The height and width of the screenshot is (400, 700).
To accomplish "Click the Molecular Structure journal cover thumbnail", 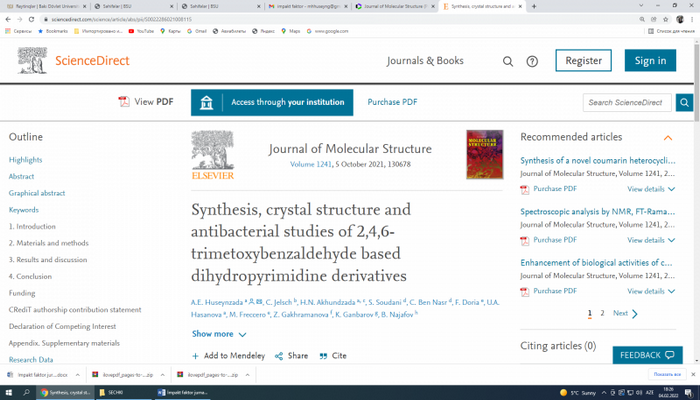I will (x=485, y=155).
